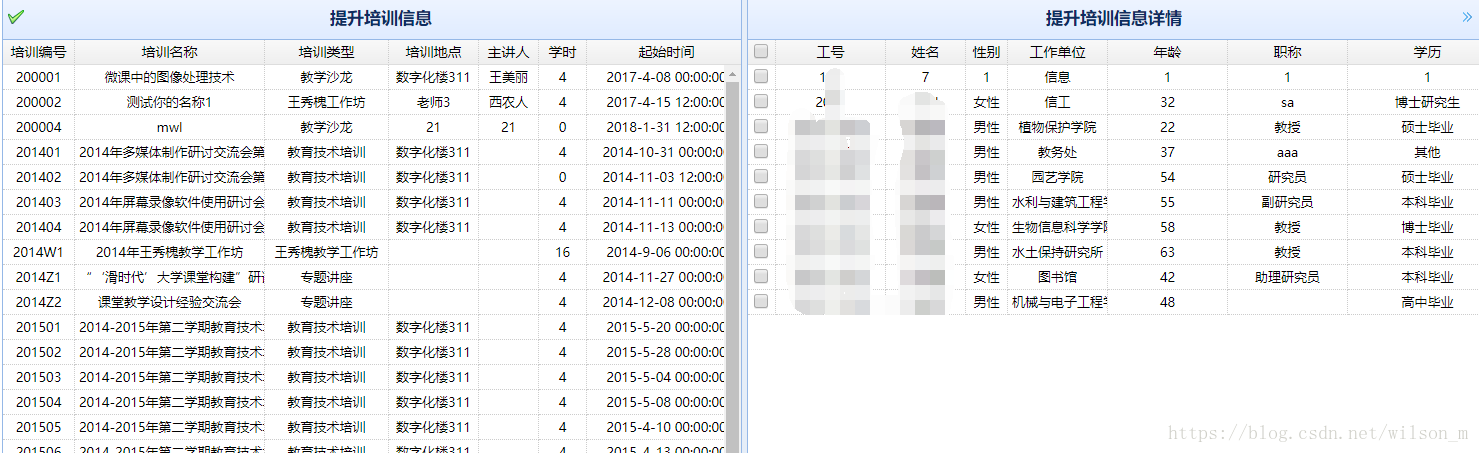Select training row 2014Z2
This screenshot has width=1479, height=453.
coord(364,302)
